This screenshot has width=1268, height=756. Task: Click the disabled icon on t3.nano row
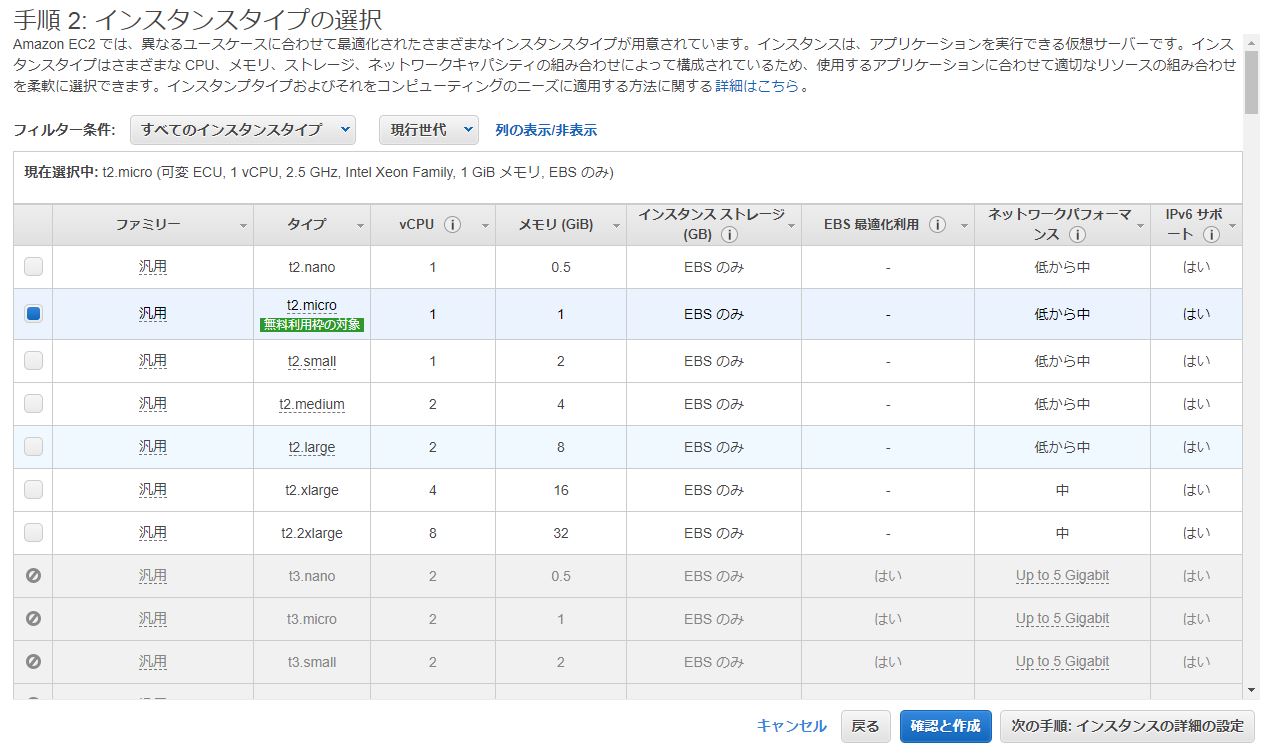pyautogui.click(x=33, y=576)
